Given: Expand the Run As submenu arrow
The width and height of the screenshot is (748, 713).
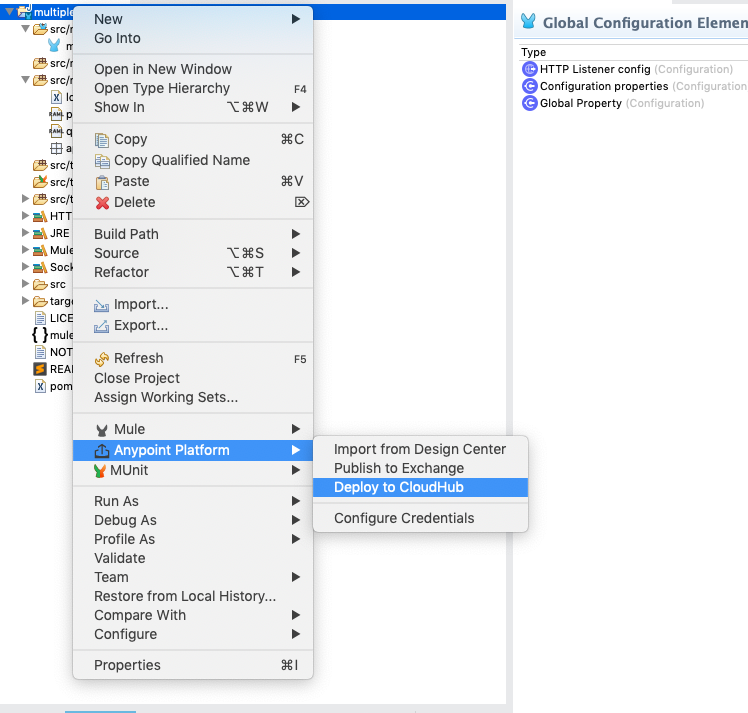Looking at the screenshot, I should [x=296, y=501].
